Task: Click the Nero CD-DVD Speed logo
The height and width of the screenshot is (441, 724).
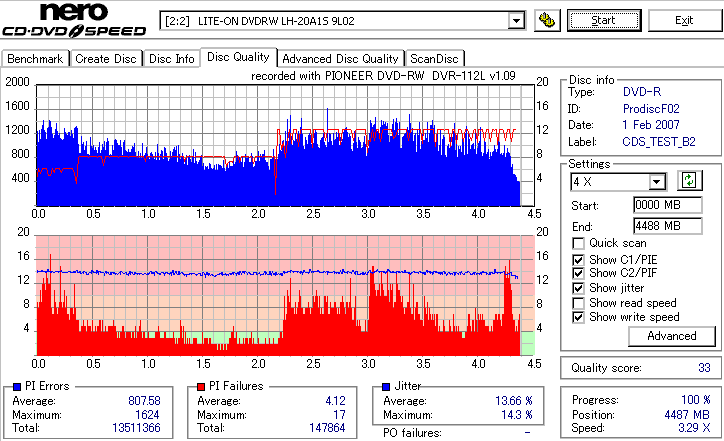Action: coord(74,20)
